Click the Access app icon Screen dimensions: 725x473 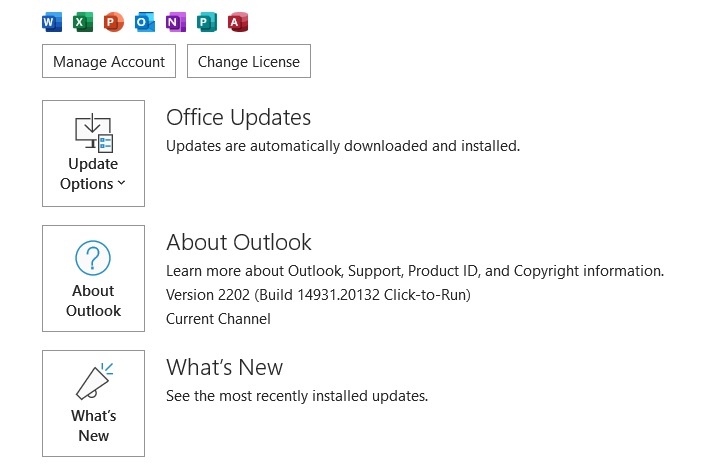238,22
